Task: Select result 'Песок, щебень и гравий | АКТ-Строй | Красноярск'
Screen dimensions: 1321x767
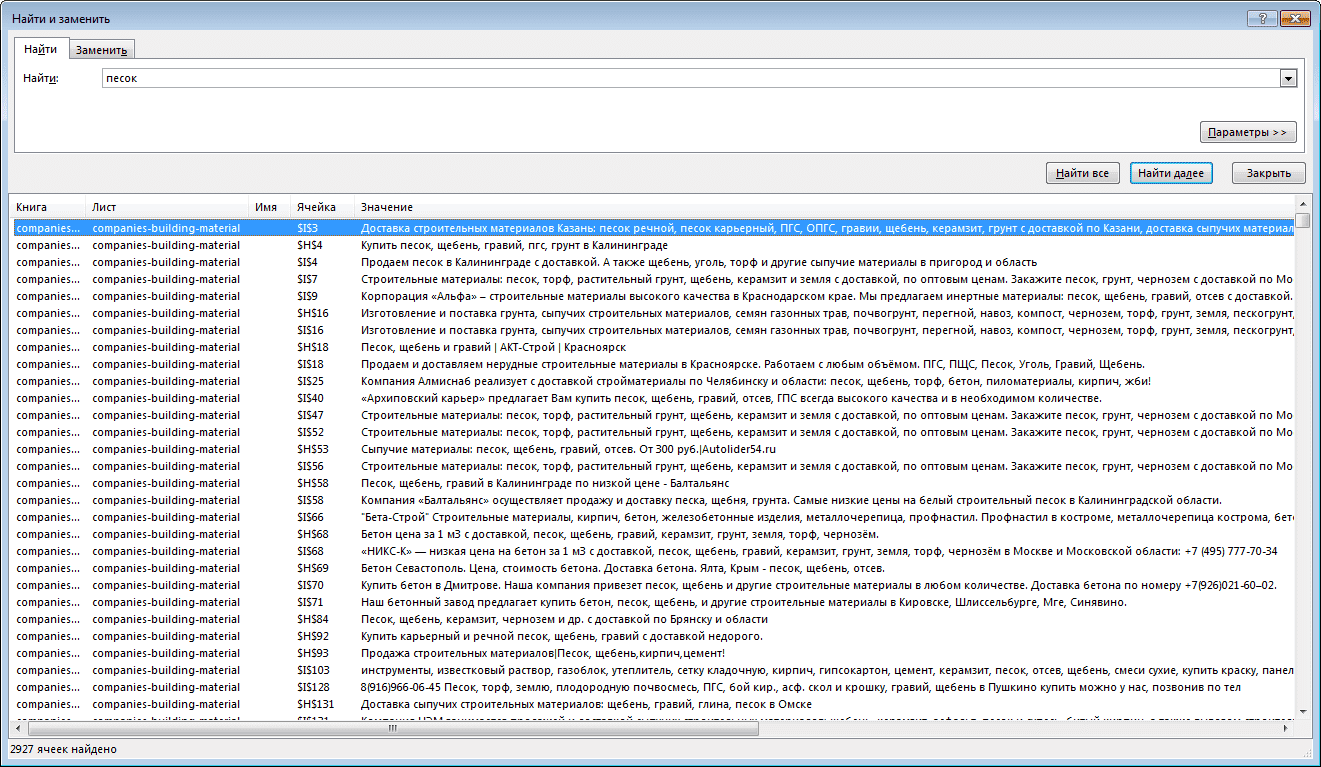Action: (x=652, y=347)
